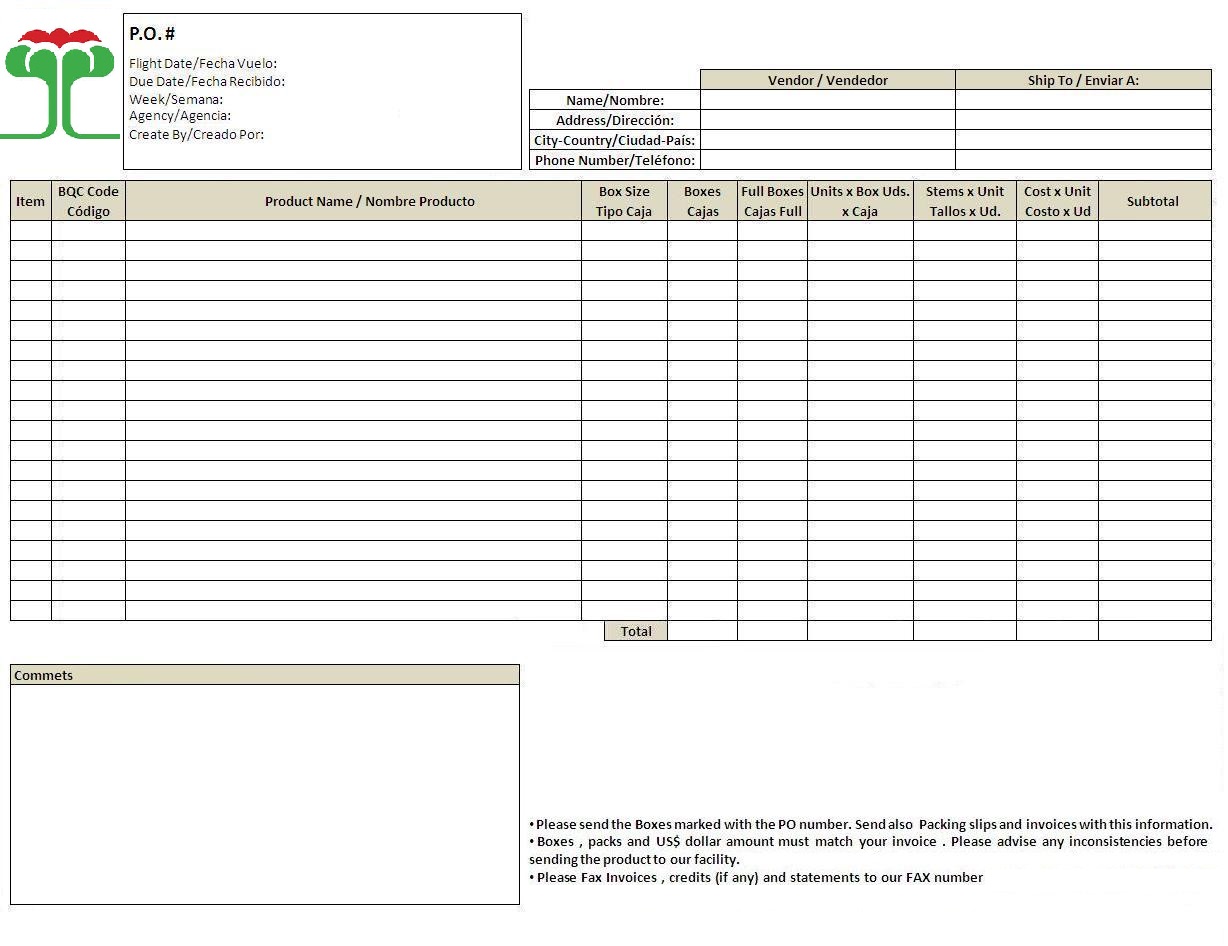Click the green and red tree logo

(x=59, y=84)
